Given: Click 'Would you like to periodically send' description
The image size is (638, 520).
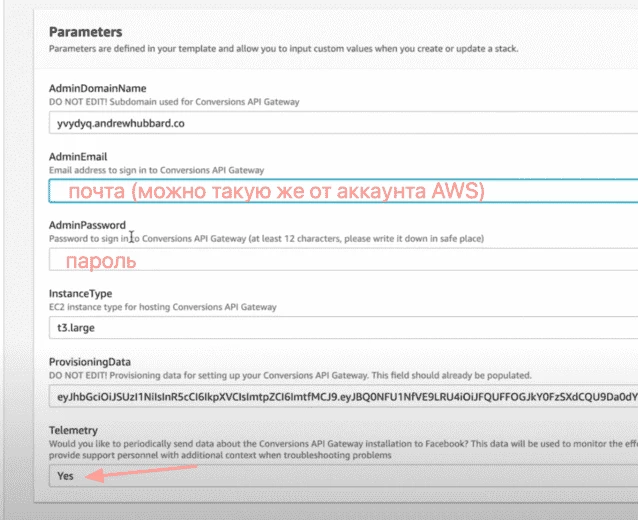Looking at the screenshot, I should pos(343,449).
